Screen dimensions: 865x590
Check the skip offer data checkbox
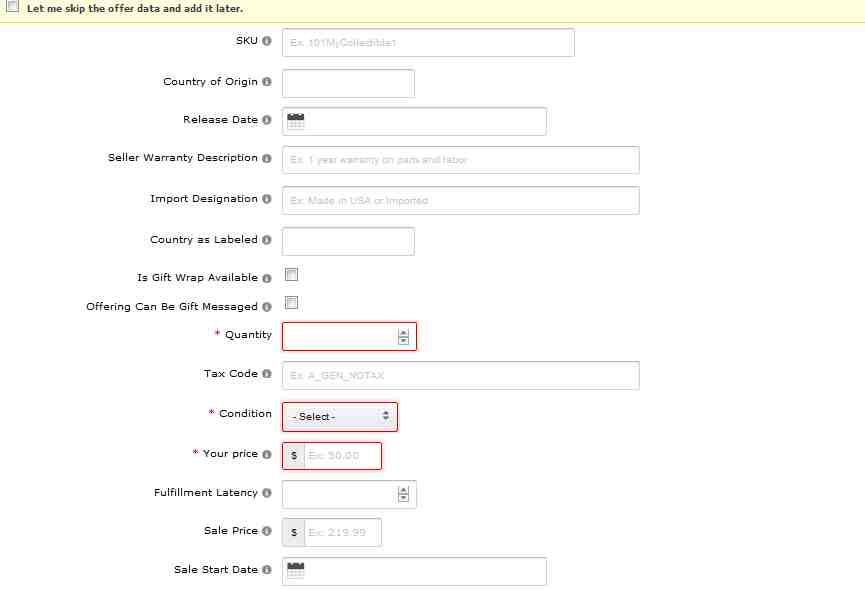click(x=12, y=7)
